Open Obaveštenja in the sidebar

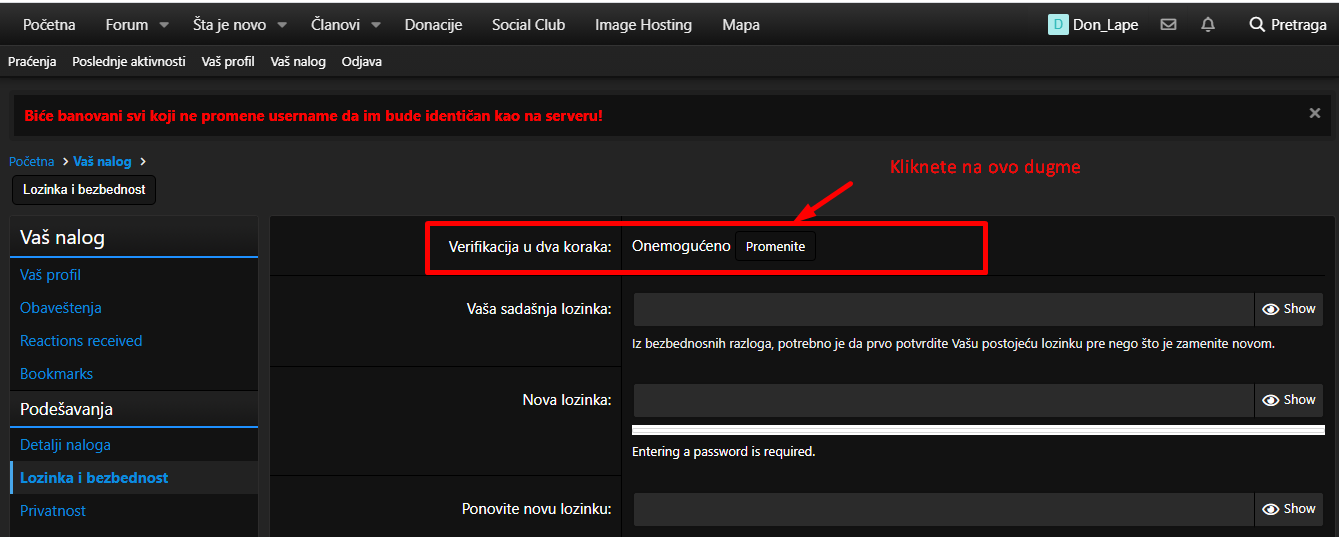click(x=61, y=308)
